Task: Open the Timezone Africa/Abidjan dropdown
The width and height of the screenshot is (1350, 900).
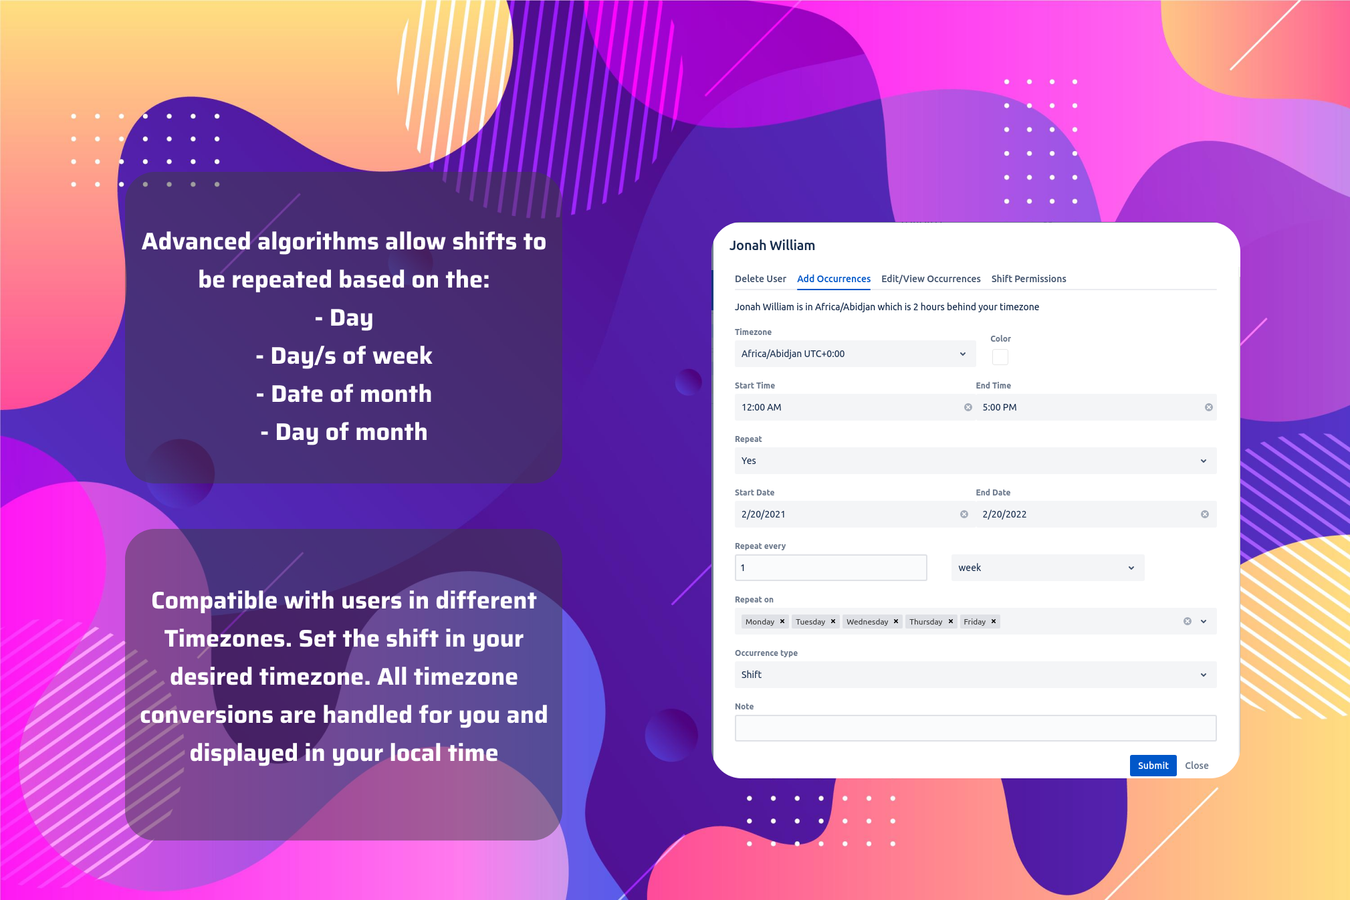Action: pos(855,354)
